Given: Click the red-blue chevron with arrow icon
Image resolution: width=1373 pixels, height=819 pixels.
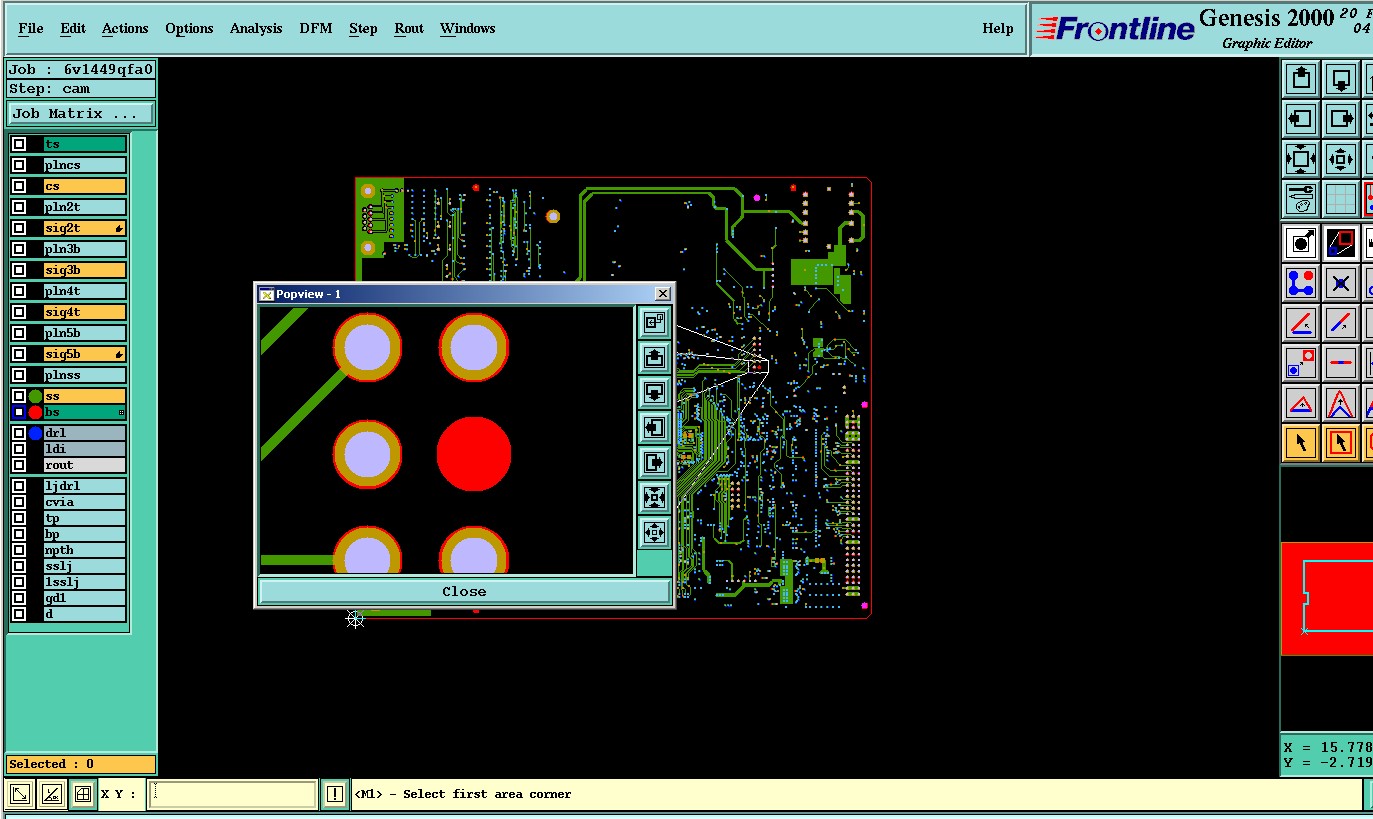Looking at the screenshot, I should [1341, 403].
